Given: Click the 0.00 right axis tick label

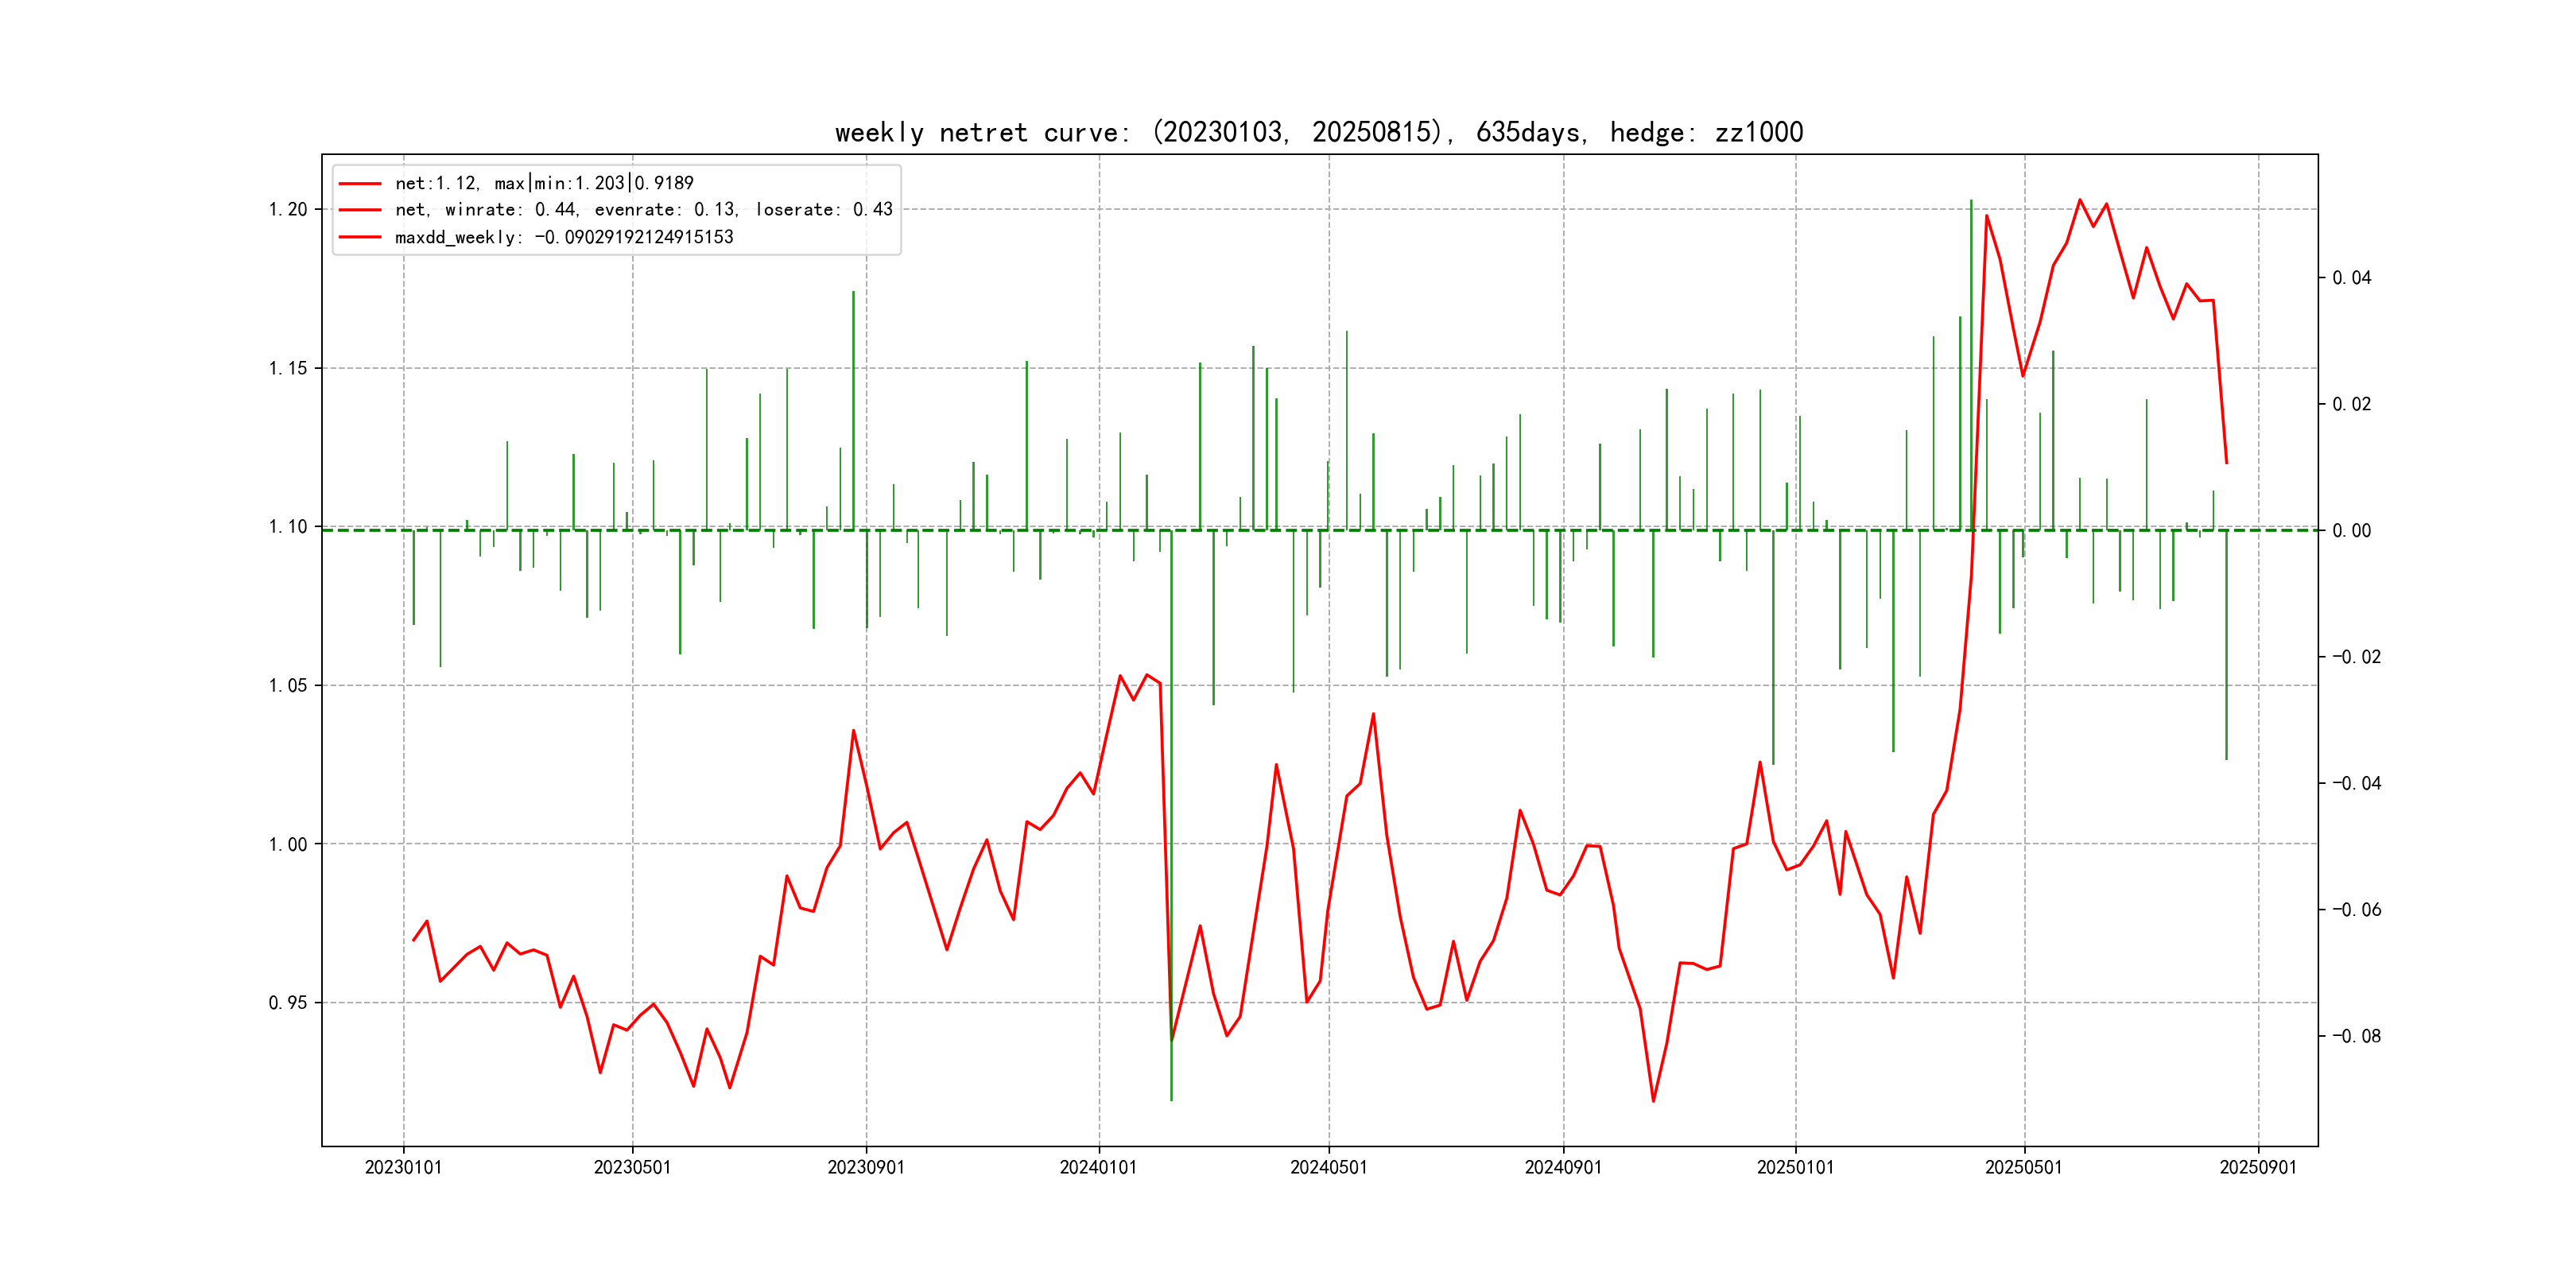Looking at the screenshot, I should coord(2351,531).
